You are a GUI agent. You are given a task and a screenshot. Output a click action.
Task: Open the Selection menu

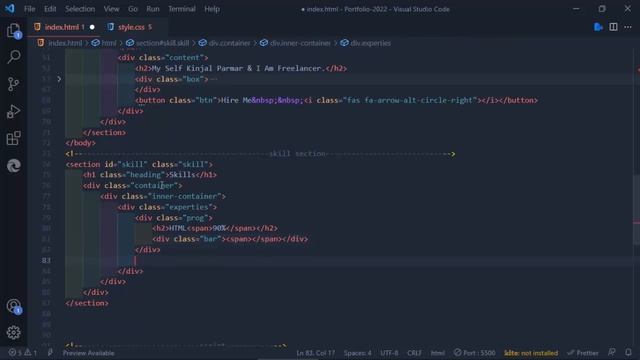click(80, 9)
